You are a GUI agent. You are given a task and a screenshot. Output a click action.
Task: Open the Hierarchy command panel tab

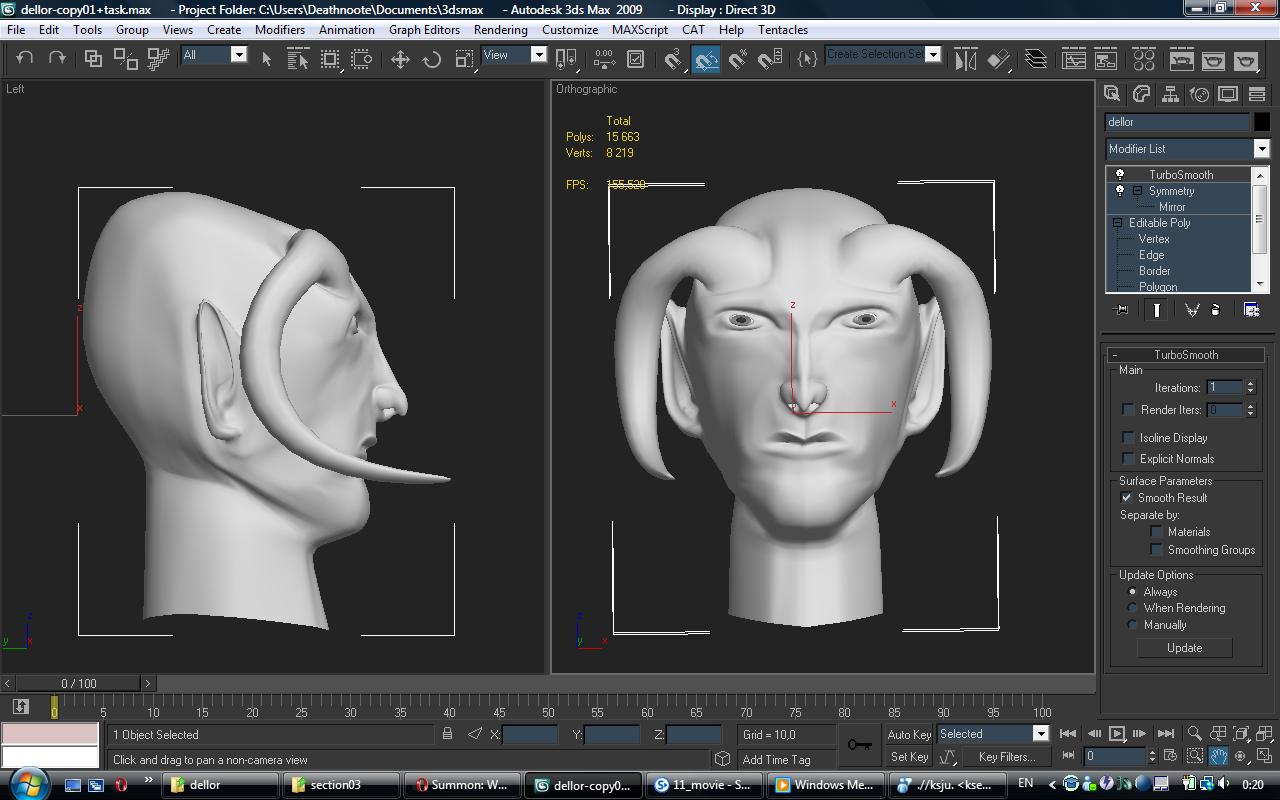coord(1169,94)
